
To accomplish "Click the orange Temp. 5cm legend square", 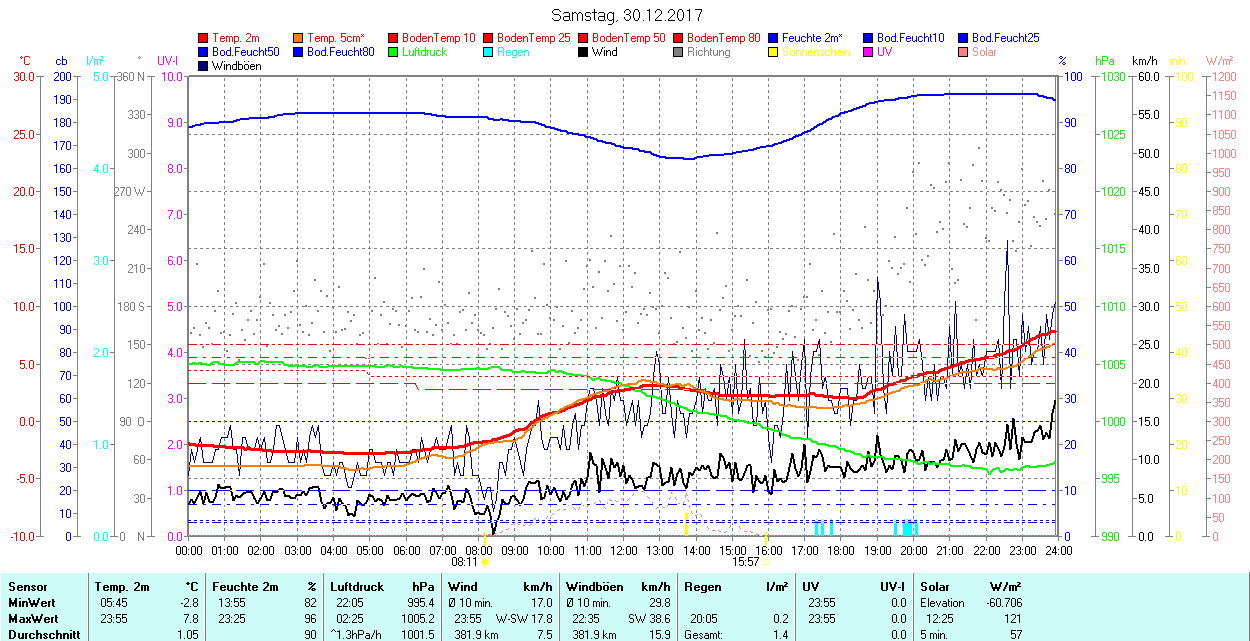I will [x=299, y=38].
